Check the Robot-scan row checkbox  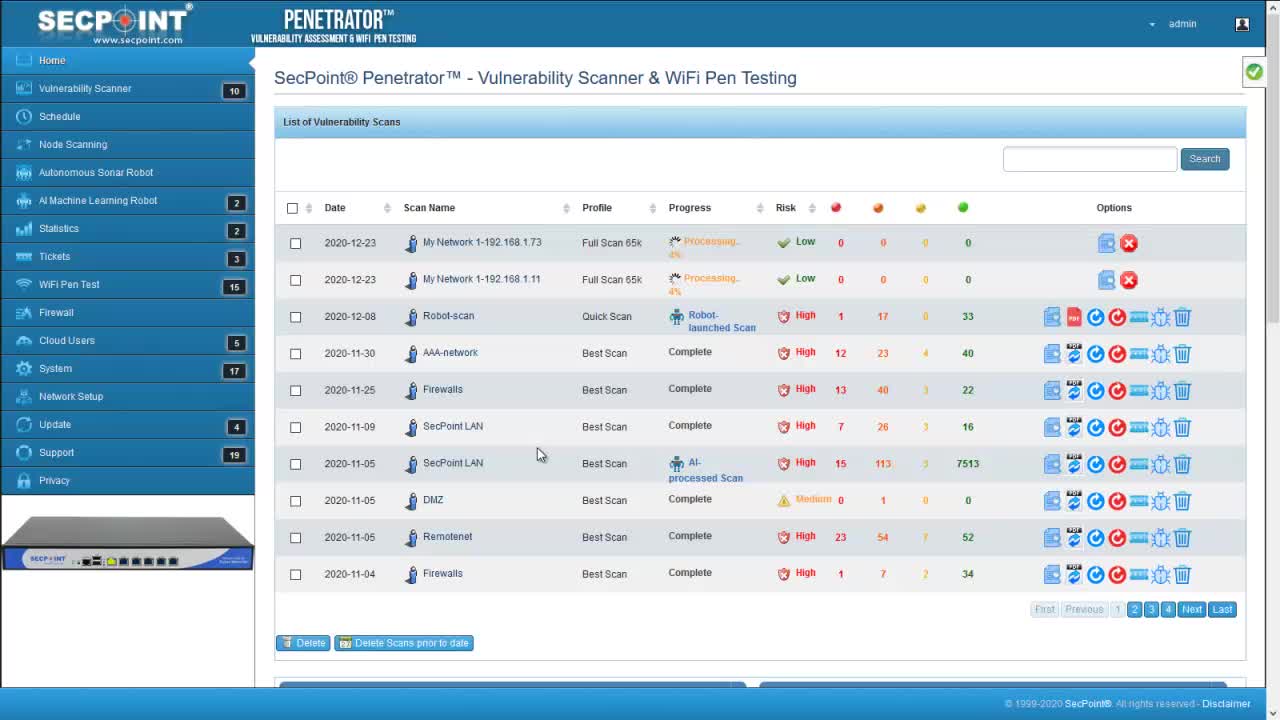tap(295, 317)
